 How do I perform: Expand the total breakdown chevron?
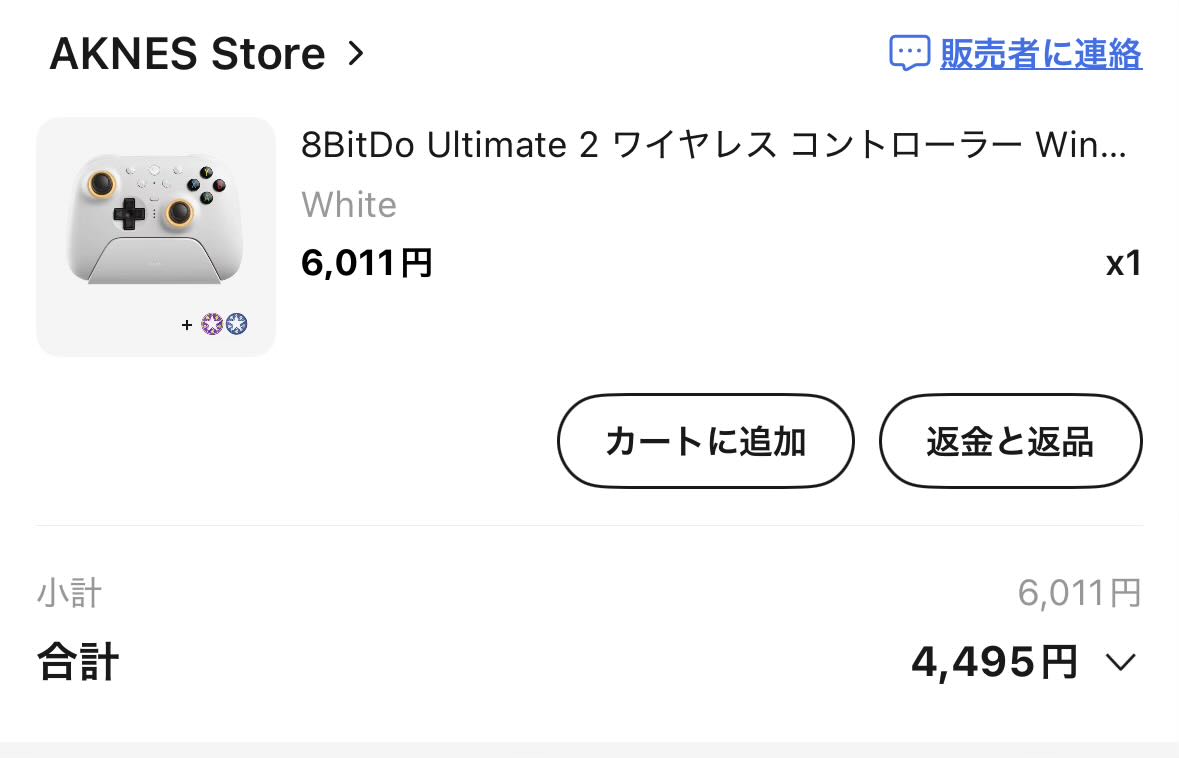[1121, 662]
